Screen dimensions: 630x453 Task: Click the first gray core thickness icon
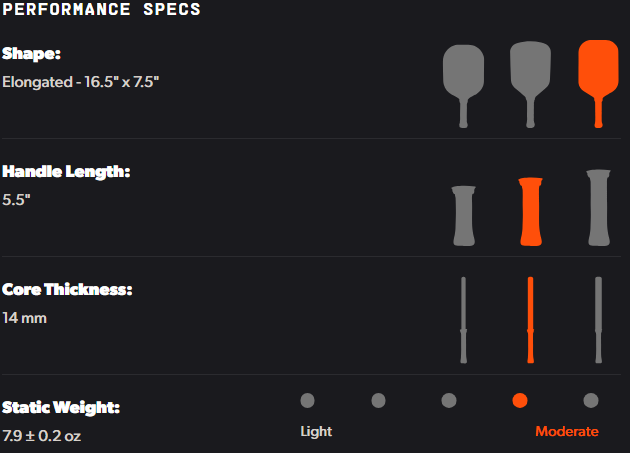pyautogui.click(x=463, y=320)
